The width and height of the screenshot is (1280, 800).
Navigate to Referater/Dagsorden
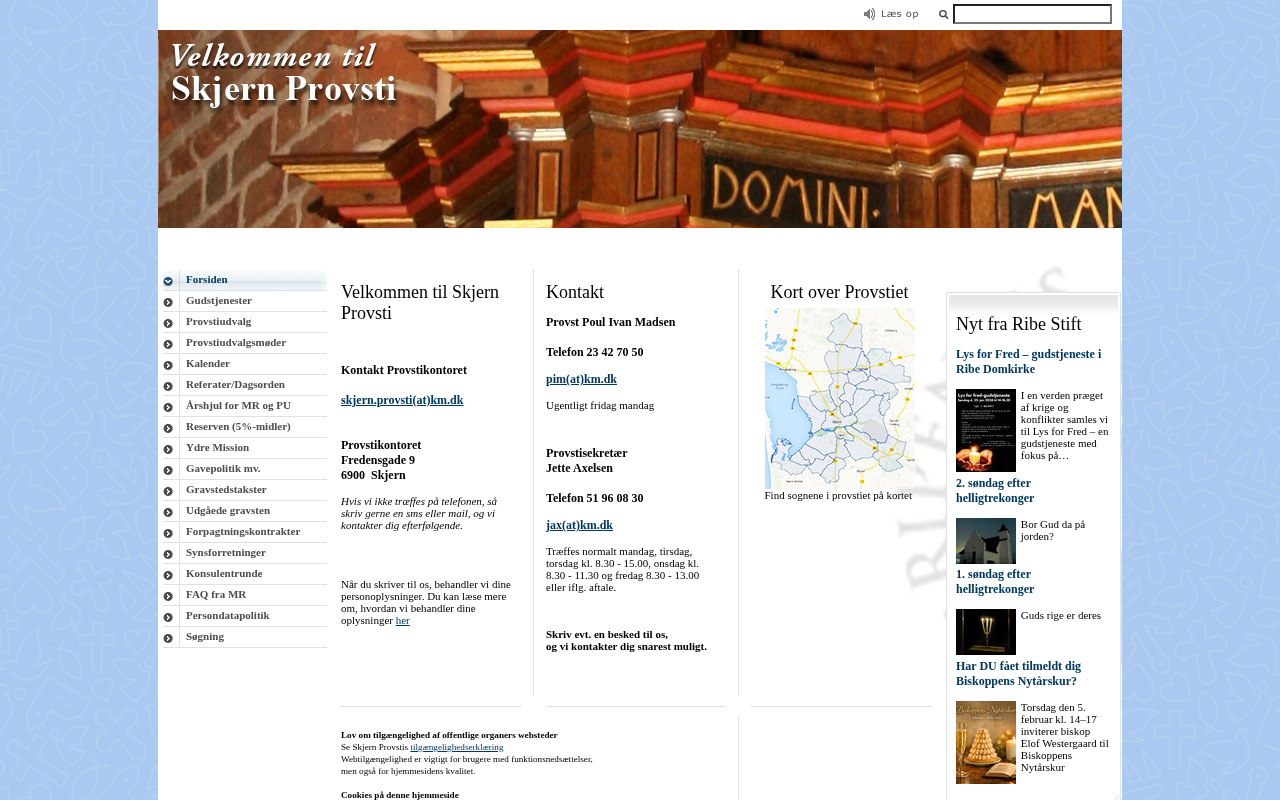pyautogui.click(x=236, y=384)
